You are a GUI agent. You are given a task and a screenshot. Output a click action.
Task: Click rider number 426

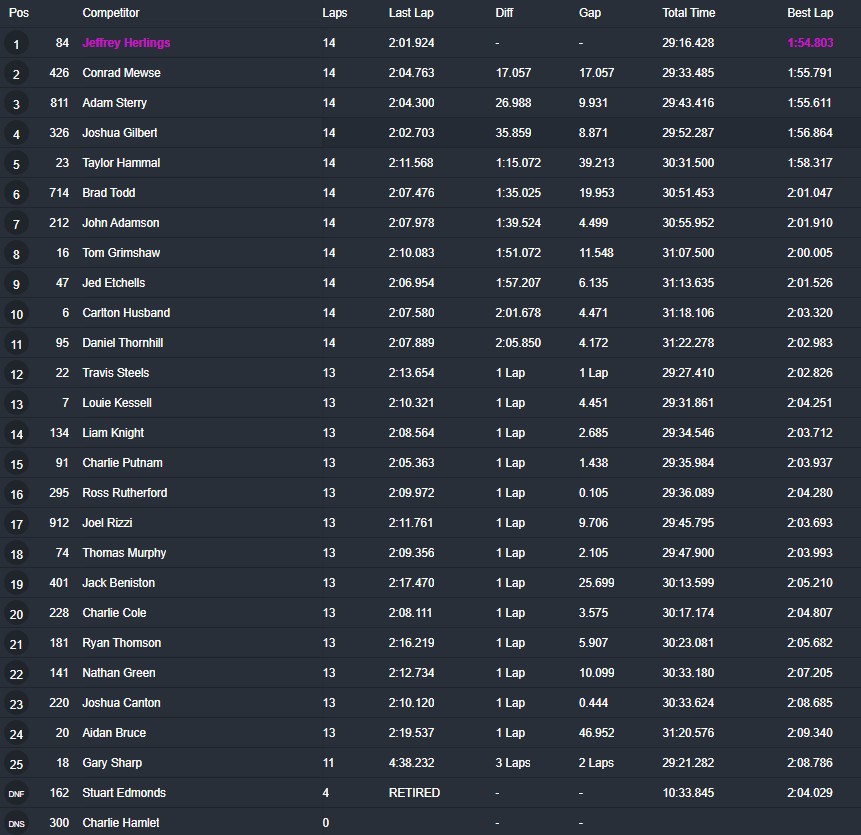(59, 72)
